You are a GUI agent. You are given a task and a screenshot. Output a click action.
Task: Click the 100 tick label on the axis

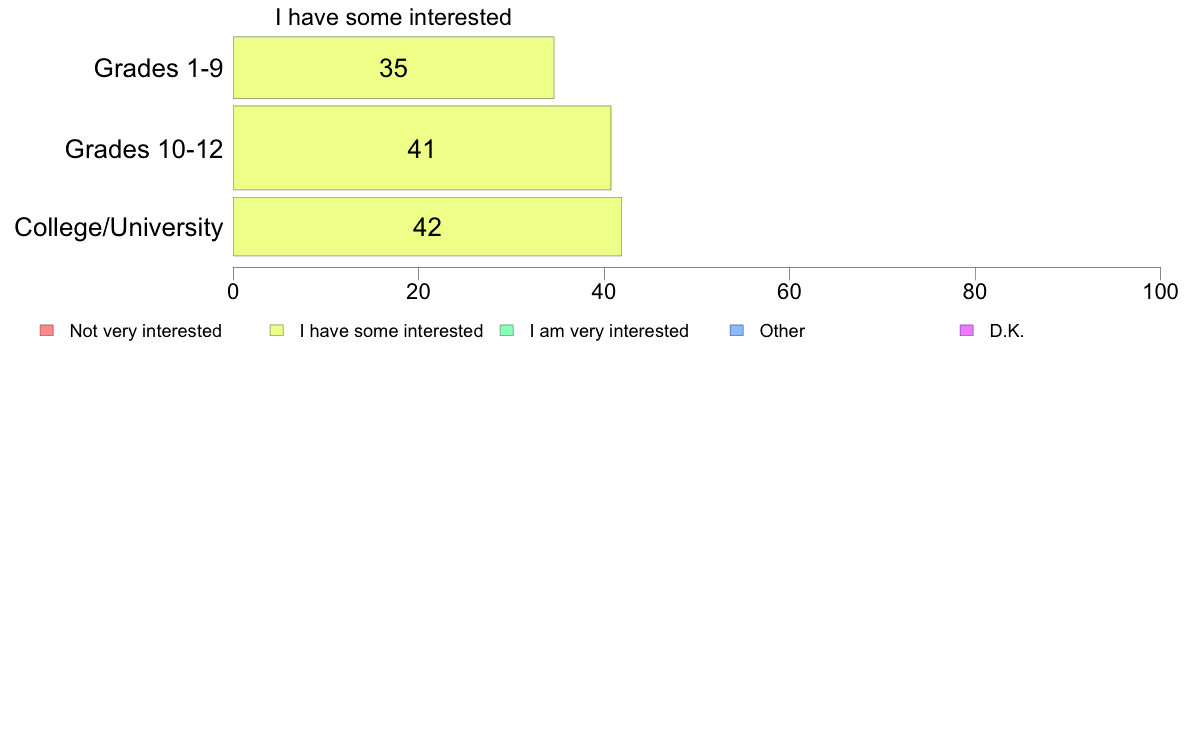[x=1160, y=292]
